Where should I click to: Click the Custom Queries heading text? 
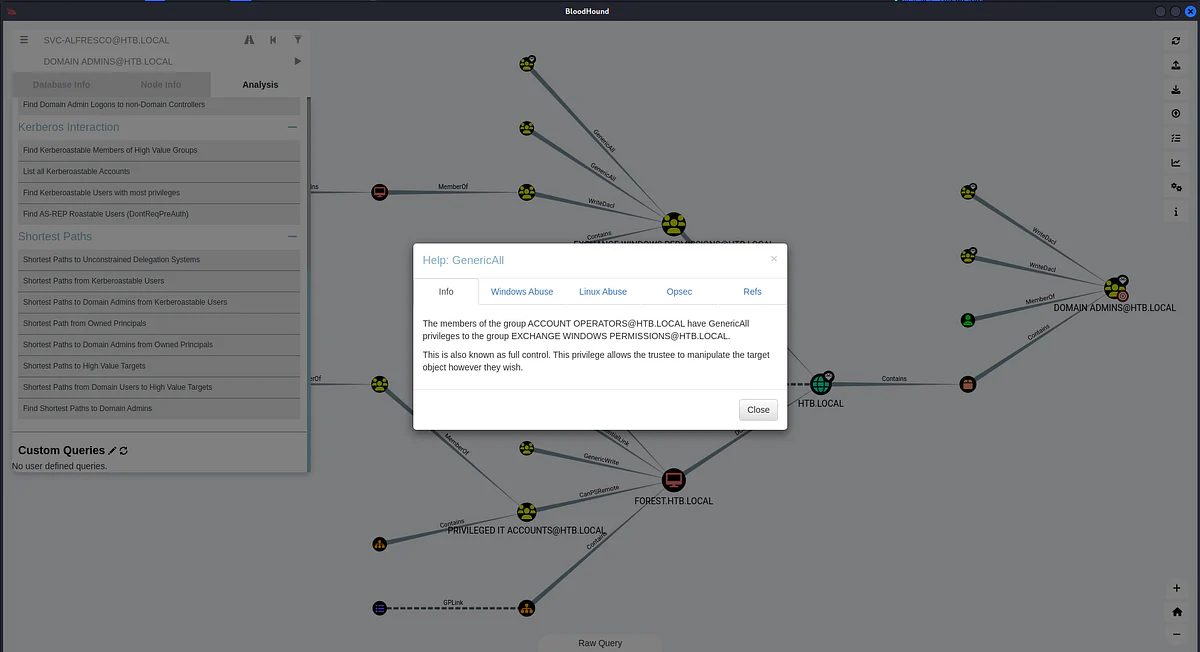[61, 451]
